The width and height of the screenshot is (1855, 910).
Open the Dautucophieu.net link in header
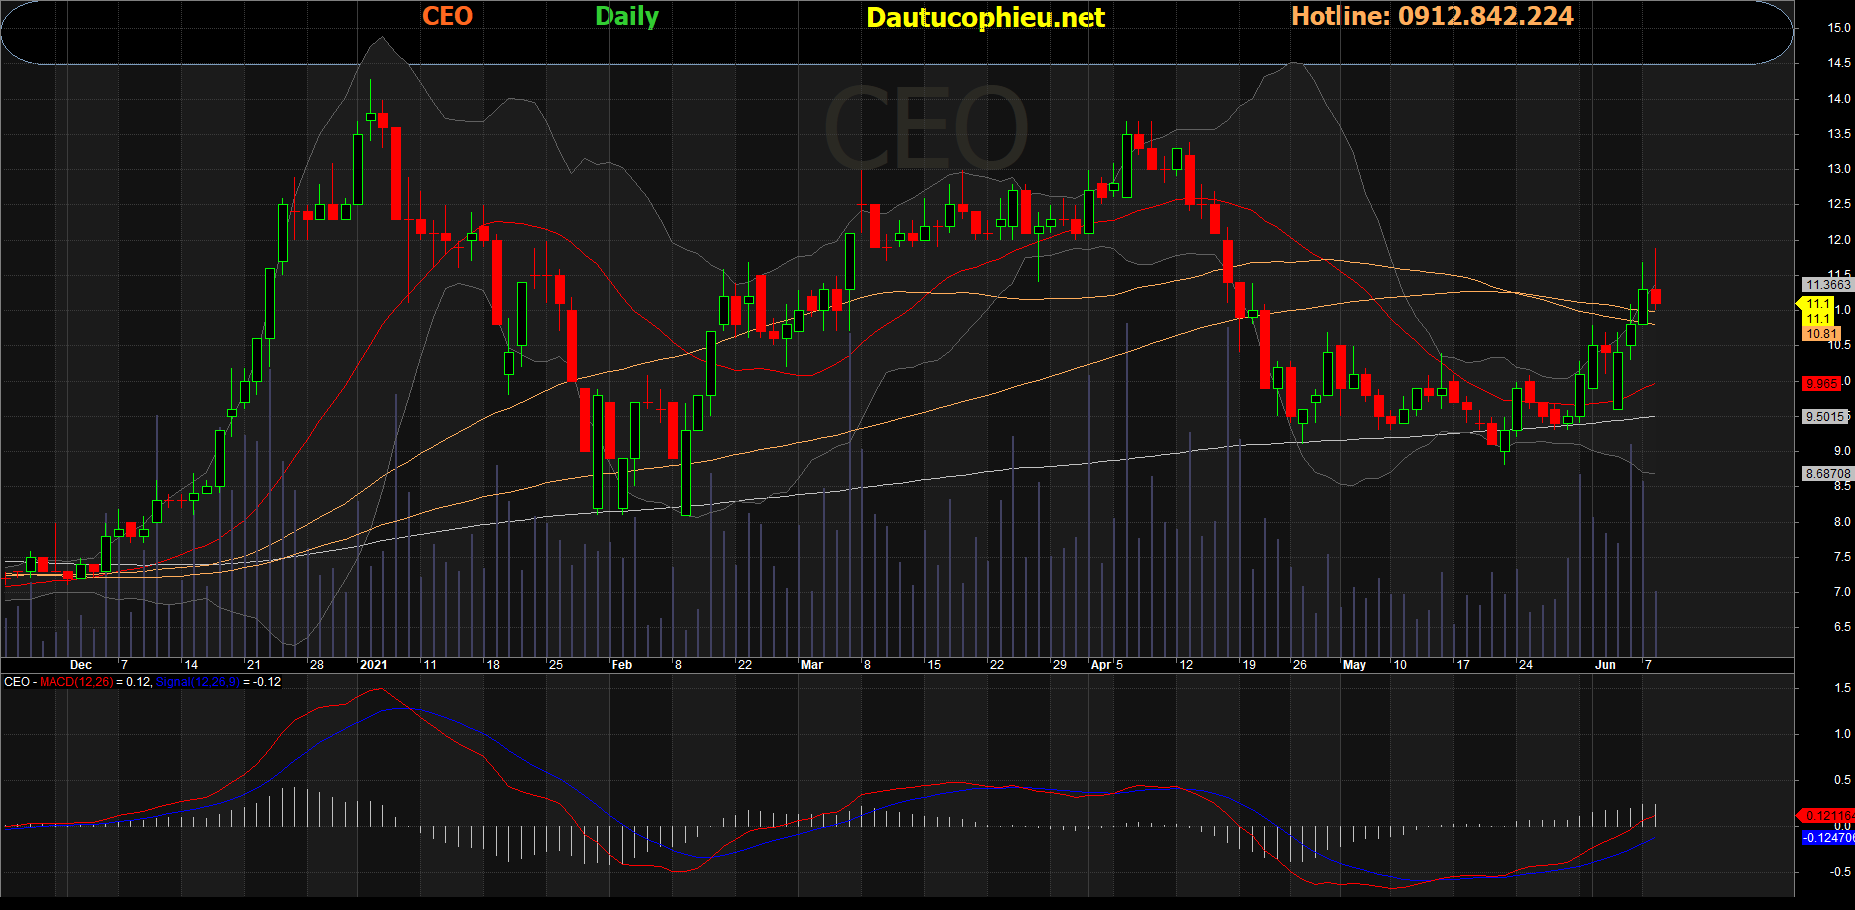[x=985, y=17]
